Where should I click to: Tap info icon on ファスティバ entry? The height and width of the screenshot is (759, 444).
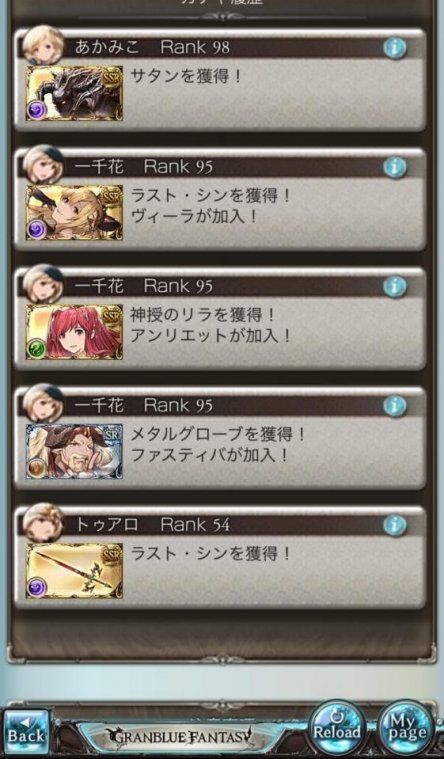(395, 406)
